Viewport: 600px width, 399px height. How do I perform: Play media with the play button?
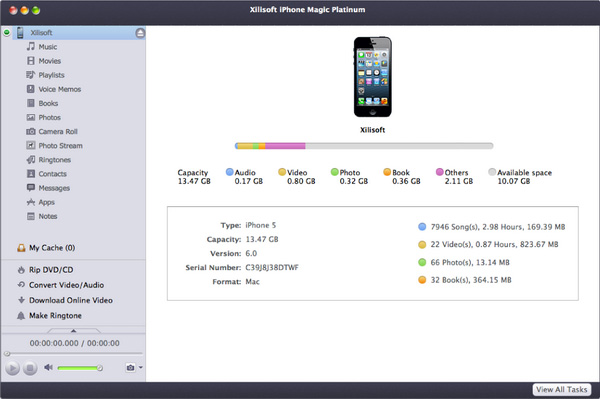[x=12, y=368]
